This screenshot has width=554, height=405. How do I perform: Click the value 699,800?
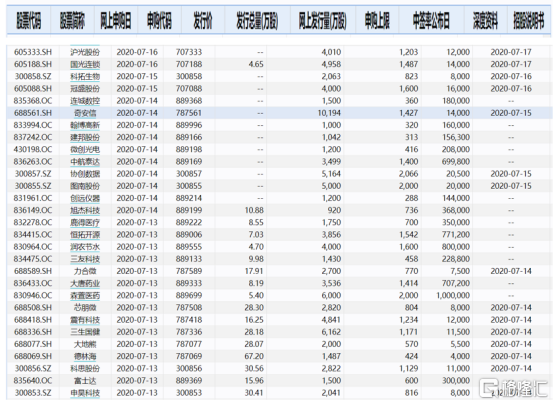pyautogui.click(x=456, y=162)
